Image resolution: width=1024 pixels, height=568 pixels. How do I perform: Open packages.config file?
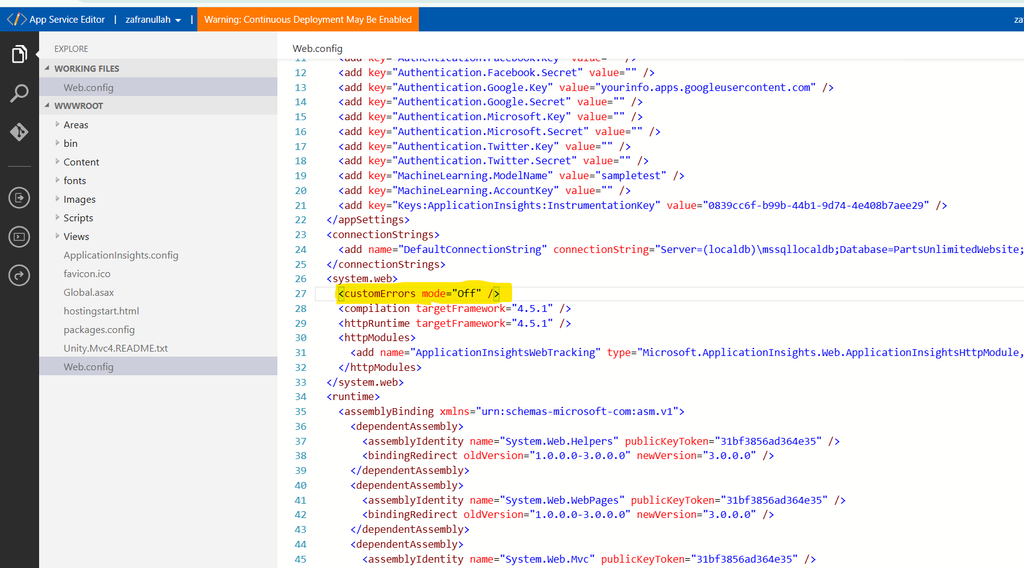99,330
